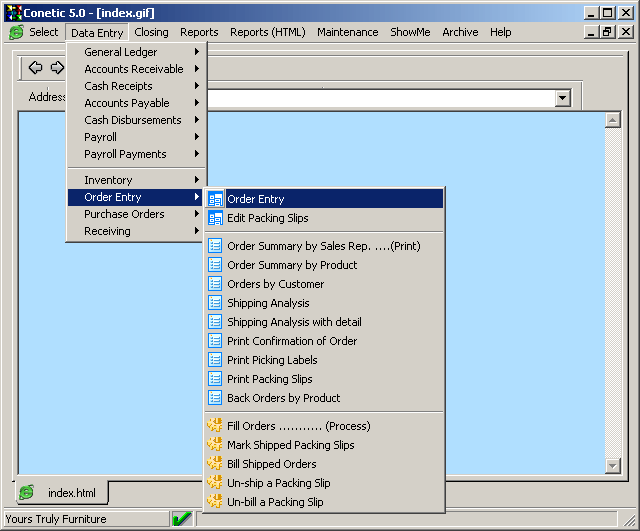The image size is (640, 531).
Task: Click the Fill Orders process gear icon
Action: (215, 426)
